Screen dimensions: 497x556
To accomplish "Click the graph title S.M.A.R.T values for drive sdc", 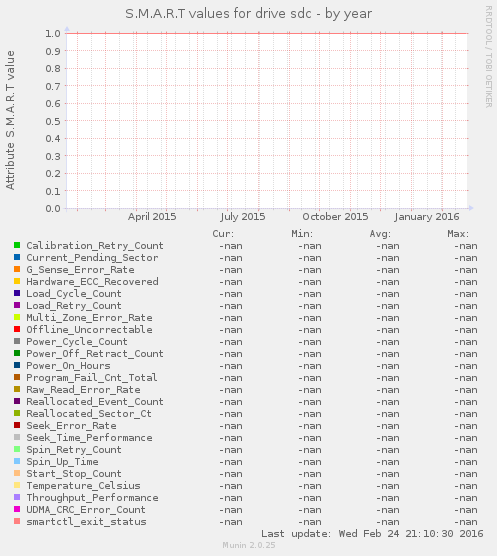I will [x=218, y=14].
